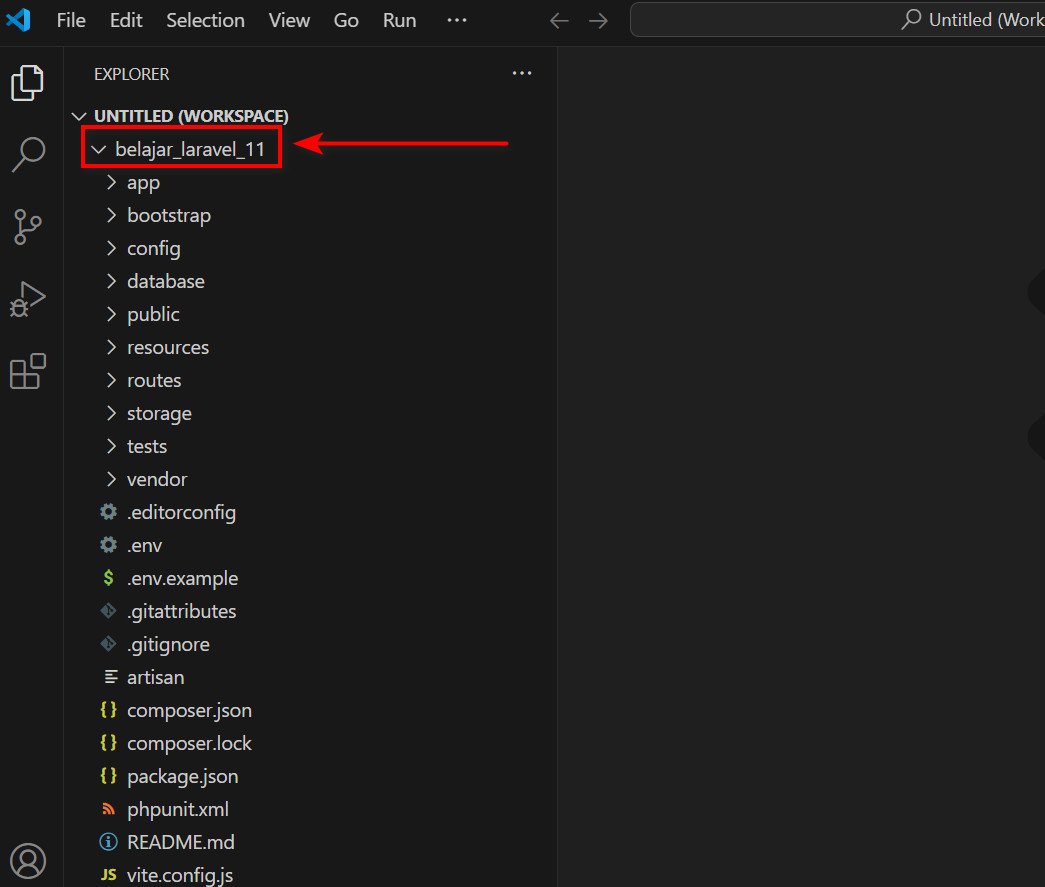
Task: Select the belajar_laravel_11 folder name
Action: [190, 149]
